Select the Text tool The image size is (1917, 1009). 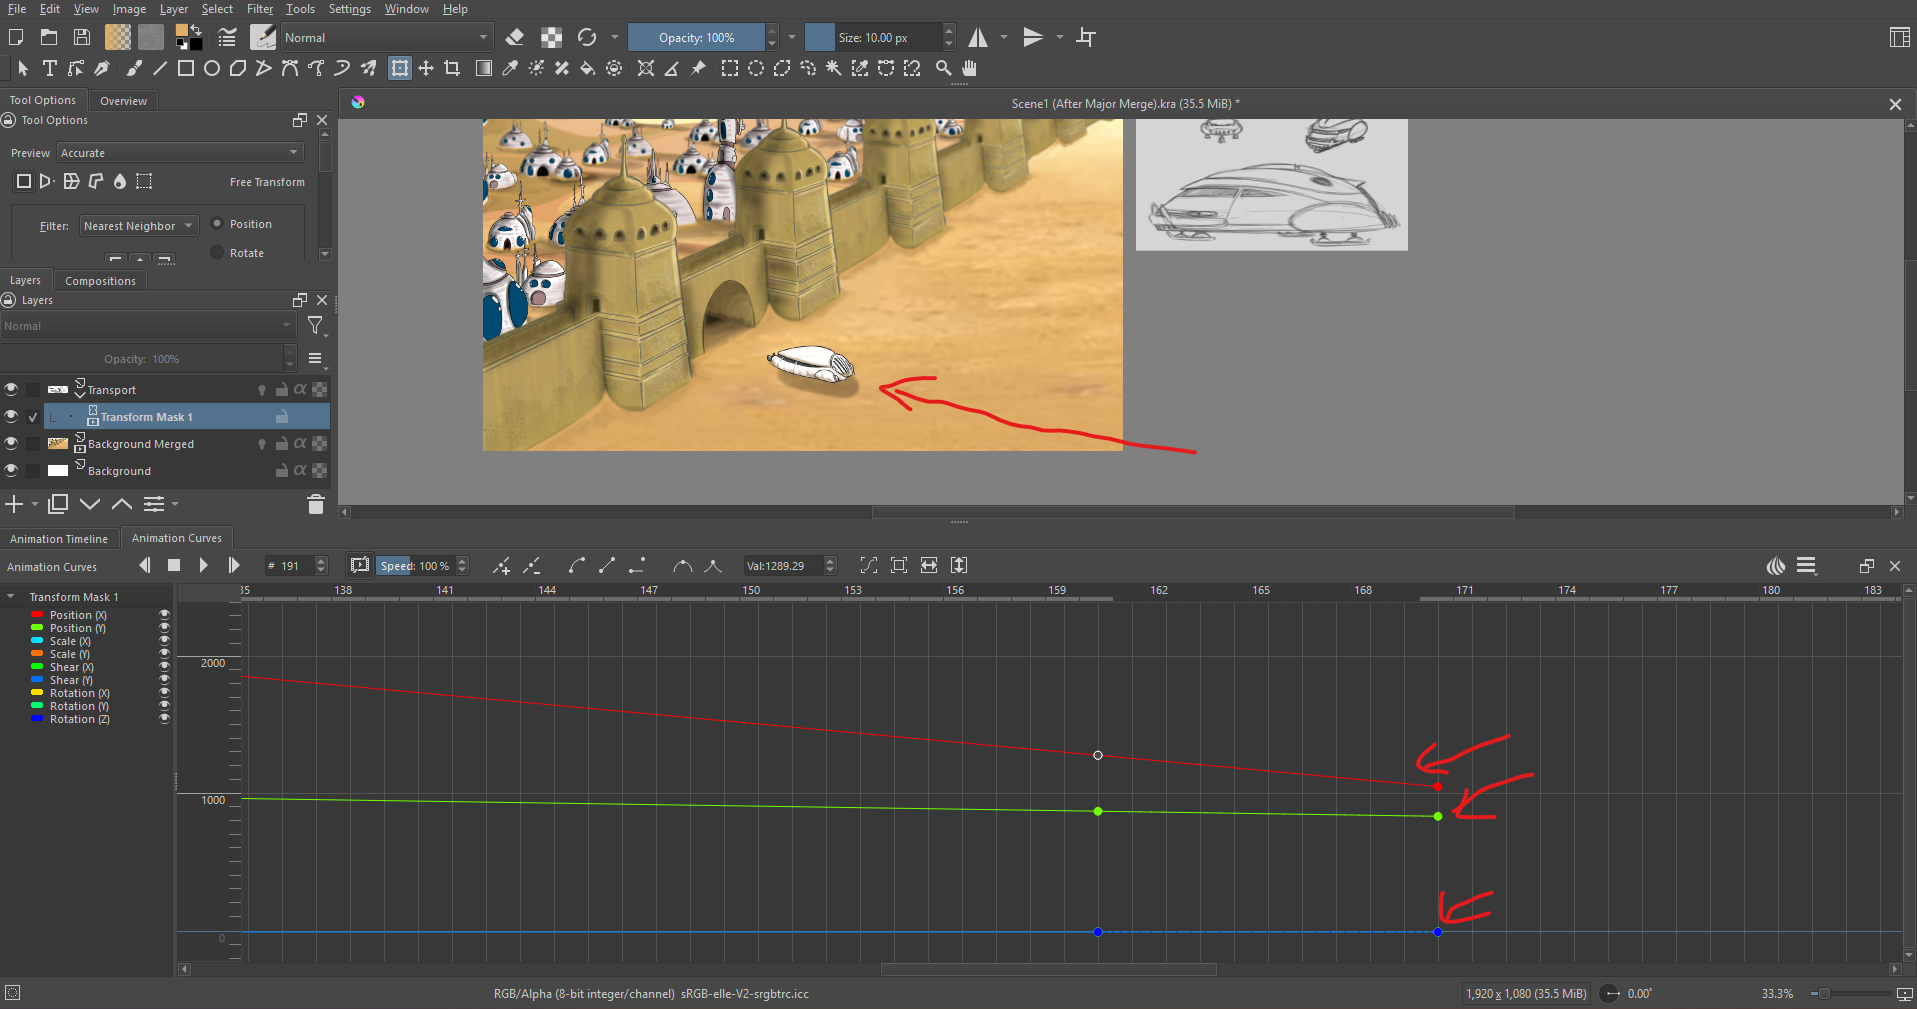point(49,68)
